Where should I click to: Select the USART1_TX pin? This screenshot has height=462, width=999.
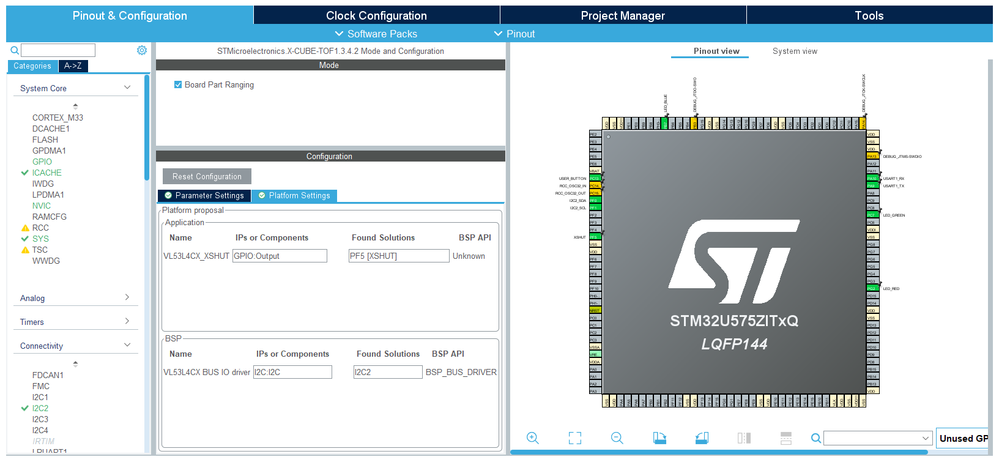click(872, 185)
